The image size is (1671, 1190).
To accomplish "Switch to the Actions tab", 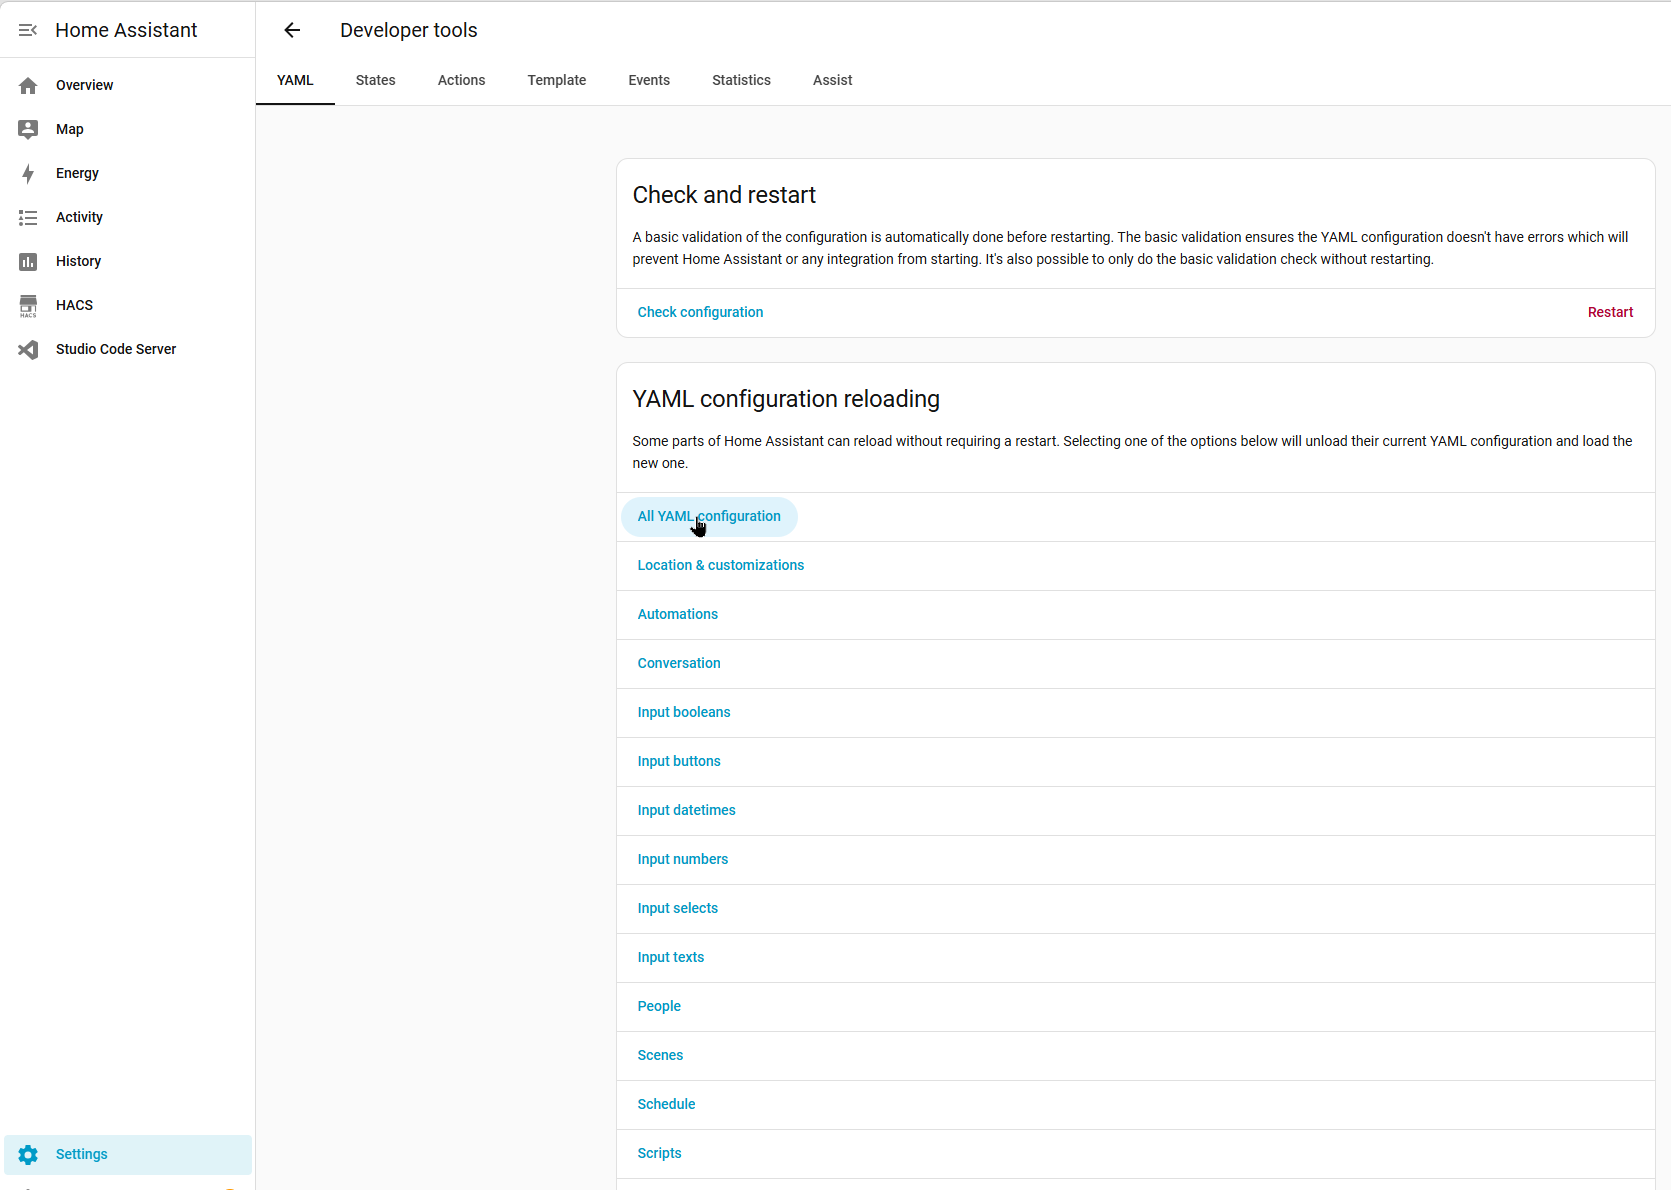I will [x=462, y=80].
